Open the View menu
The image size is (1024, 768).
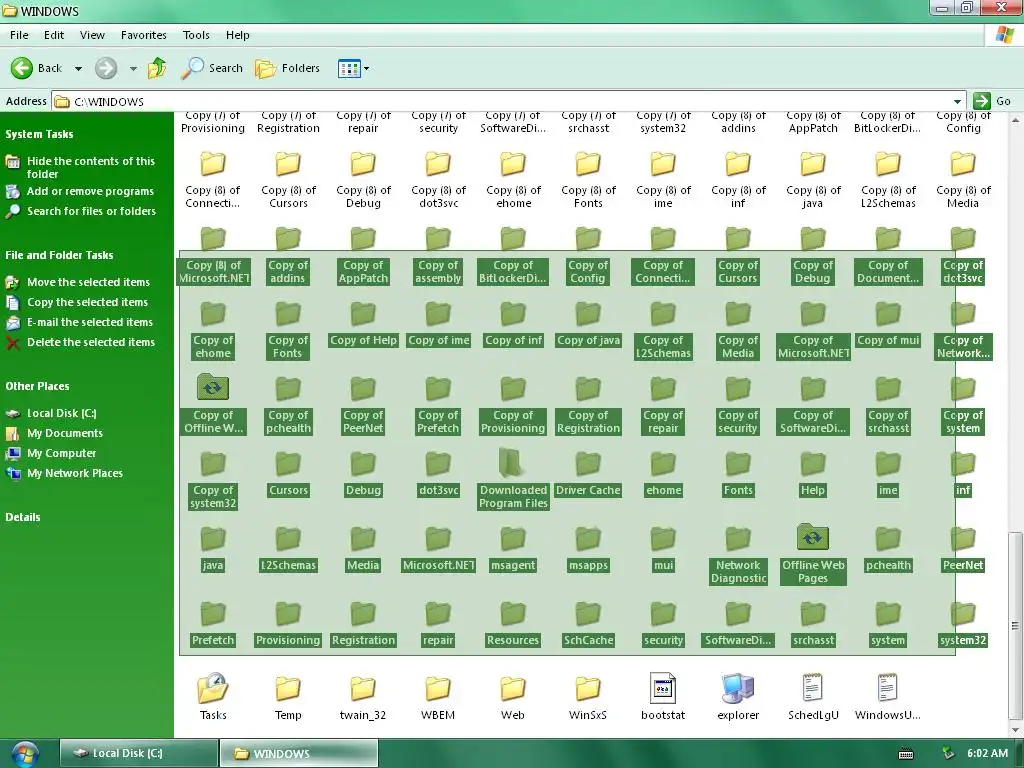pos(92,35)
